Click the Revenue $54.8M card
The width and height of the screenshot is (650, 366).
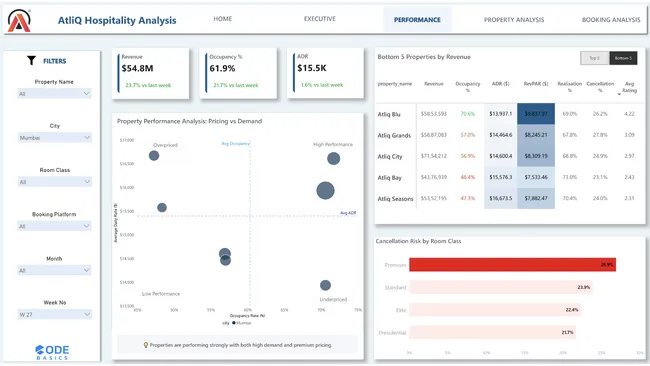pyautogui.click(x=151, y=73)
